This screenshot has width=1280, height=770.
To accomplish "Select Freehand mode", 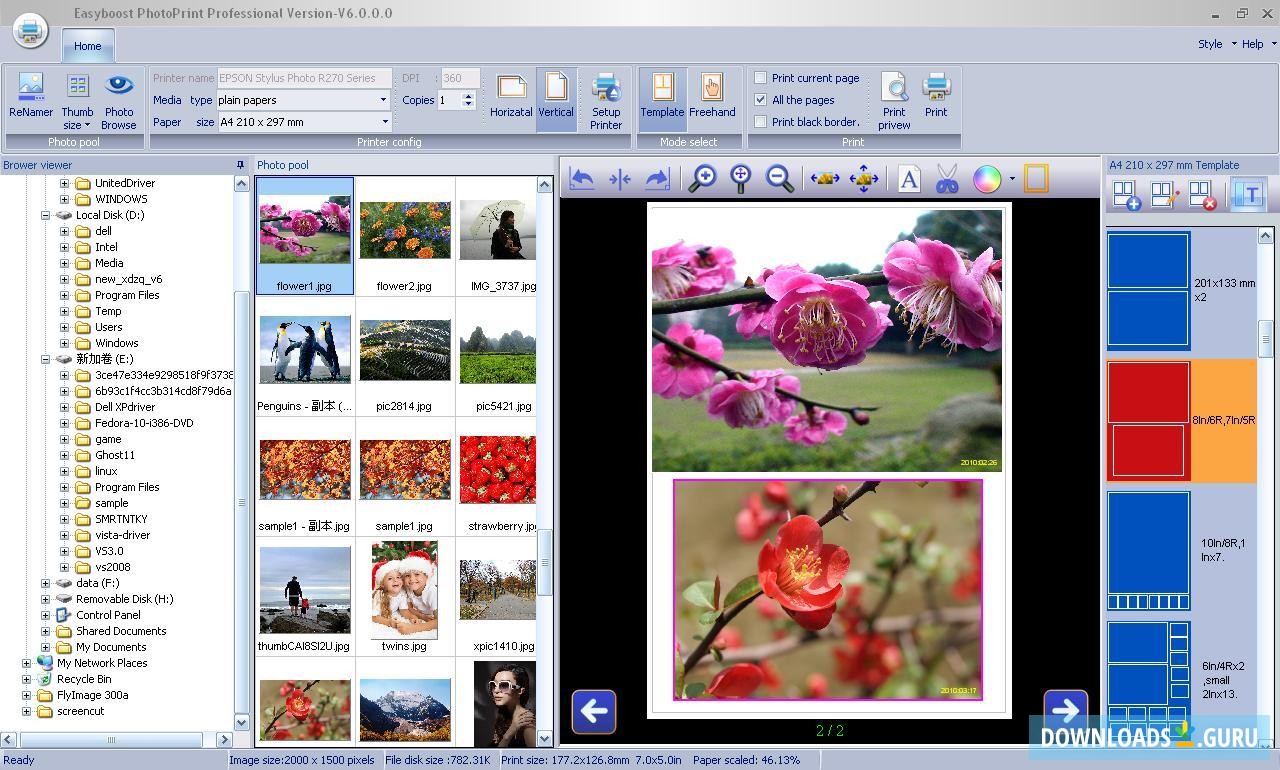I will click(712, 96).
